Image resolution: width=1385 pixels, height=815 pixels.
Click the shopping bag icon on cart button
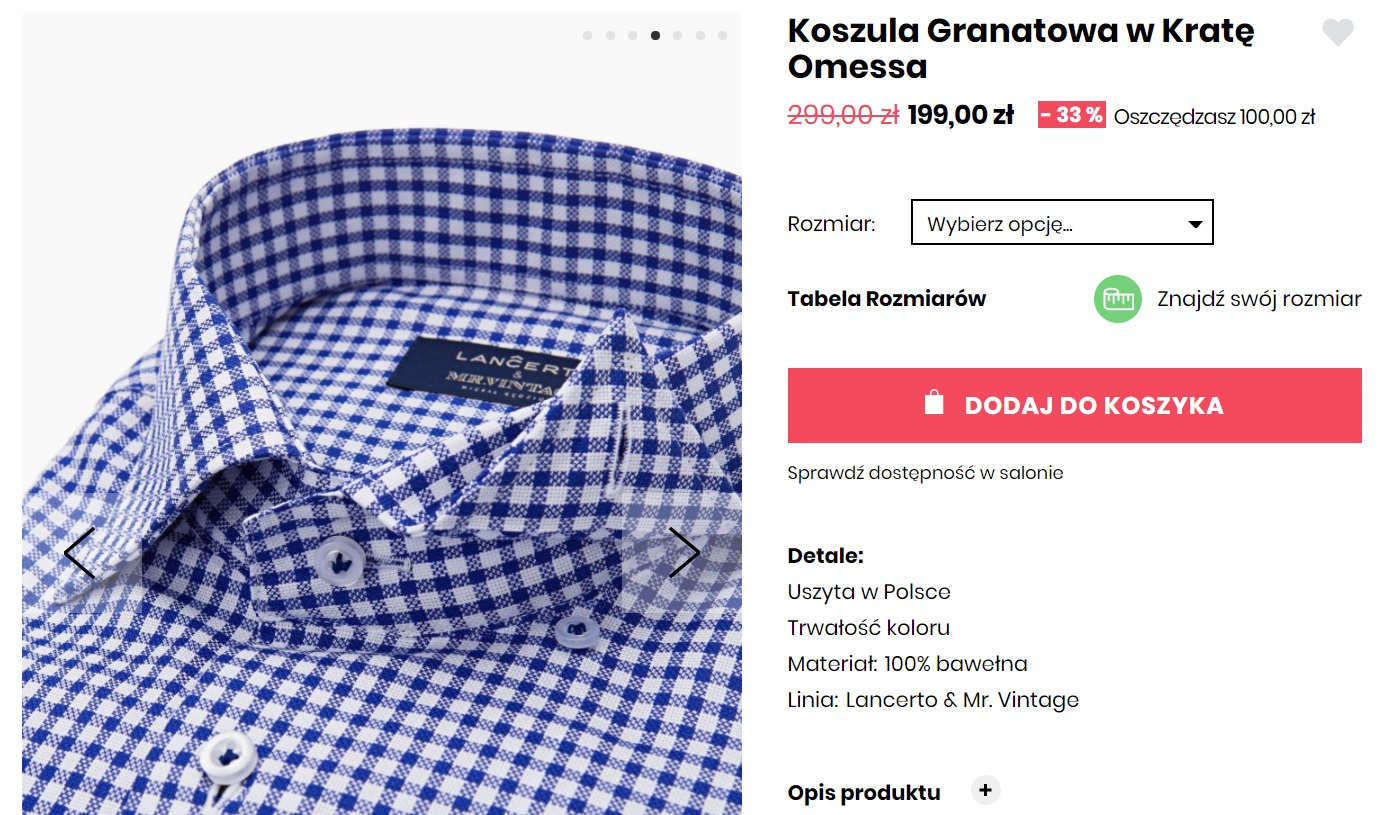[934, 404]
